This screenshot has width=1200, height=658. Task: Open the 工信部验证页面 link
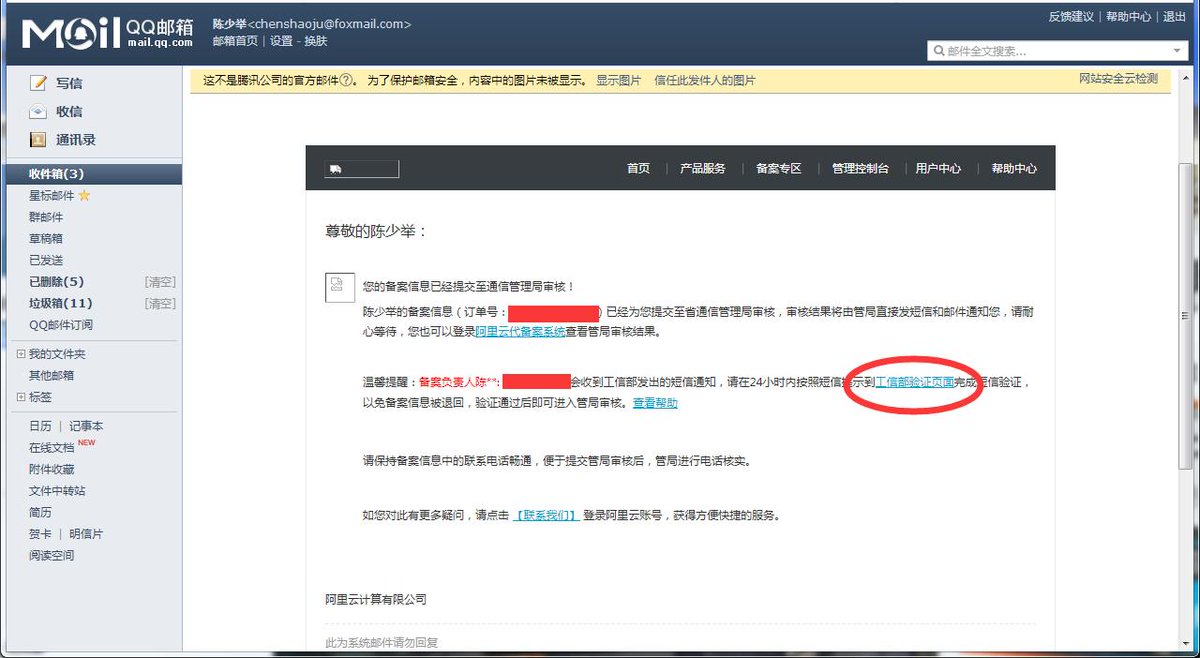click(x=914, y=382)
